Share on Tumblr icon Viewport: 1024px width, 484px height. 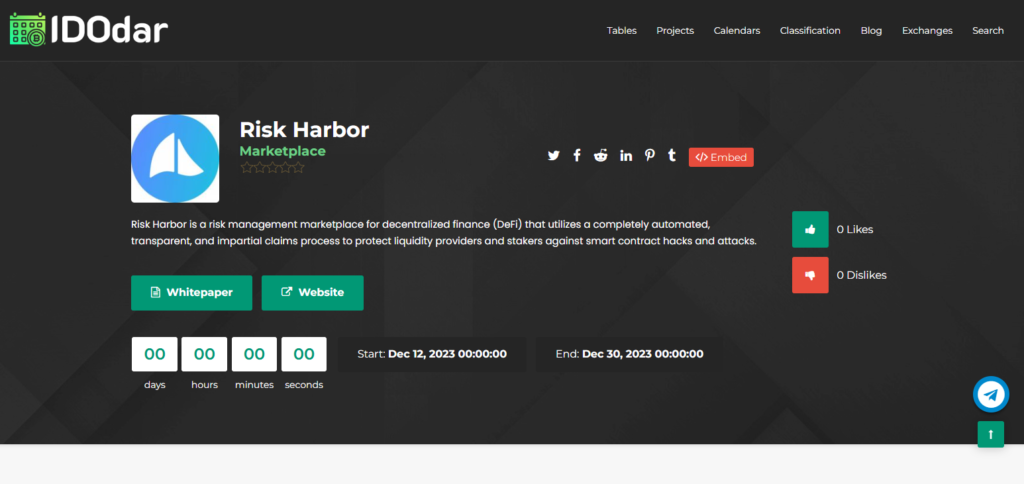click(672, 155)
